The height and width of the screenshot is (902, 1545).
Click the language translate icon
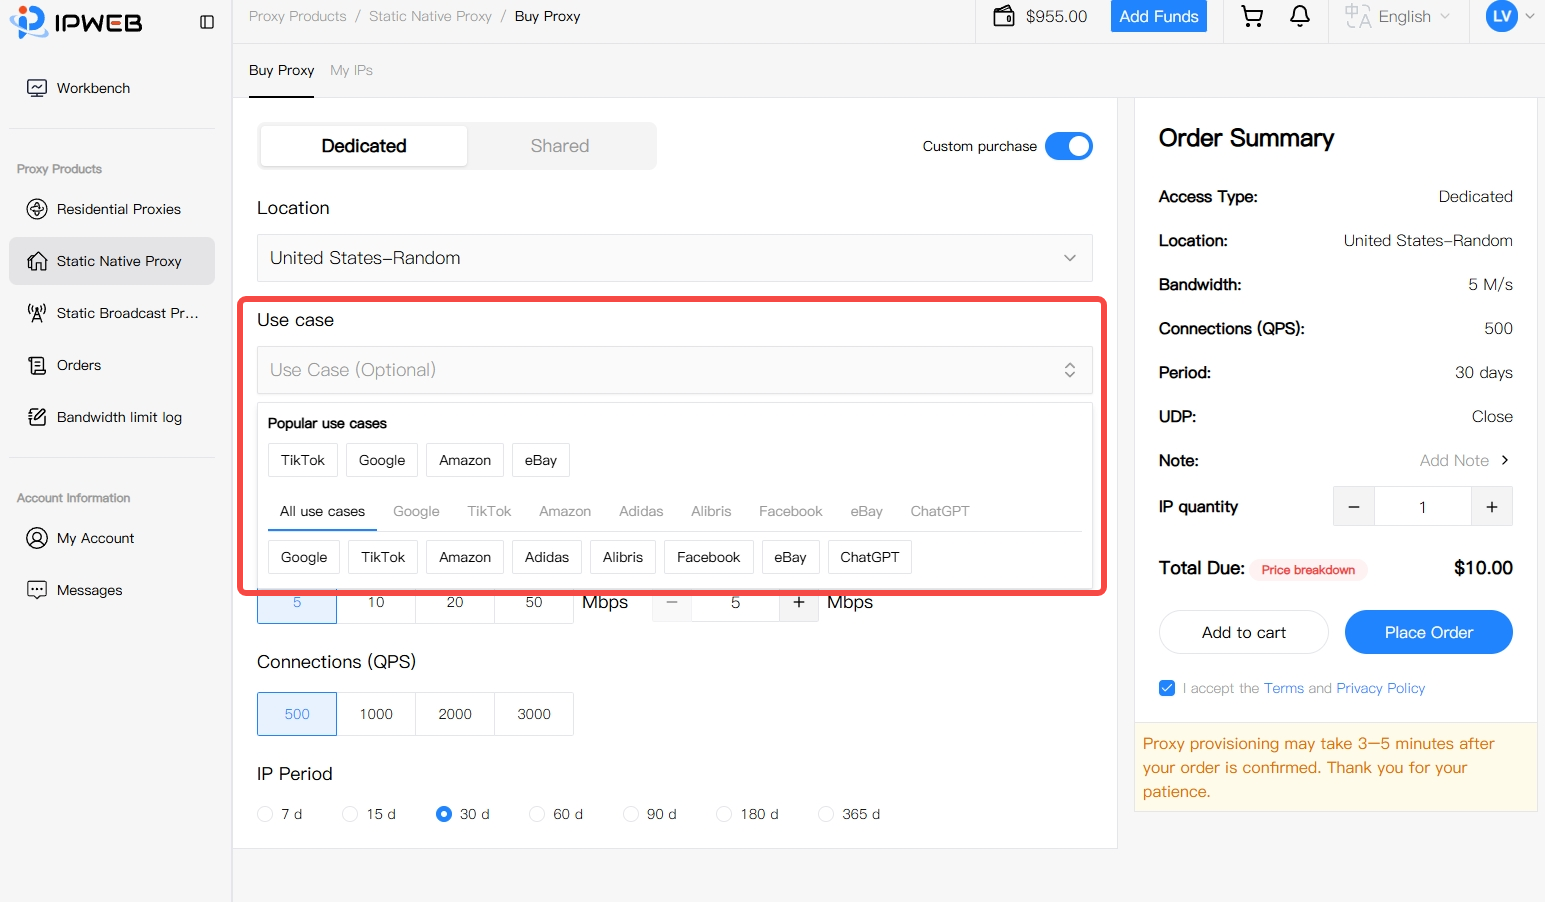[1358, 16]
